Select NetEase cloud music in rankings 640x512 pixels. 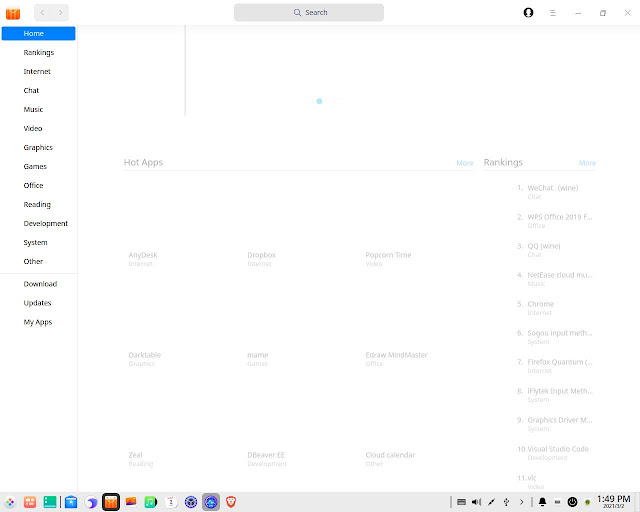click(553, 278)
